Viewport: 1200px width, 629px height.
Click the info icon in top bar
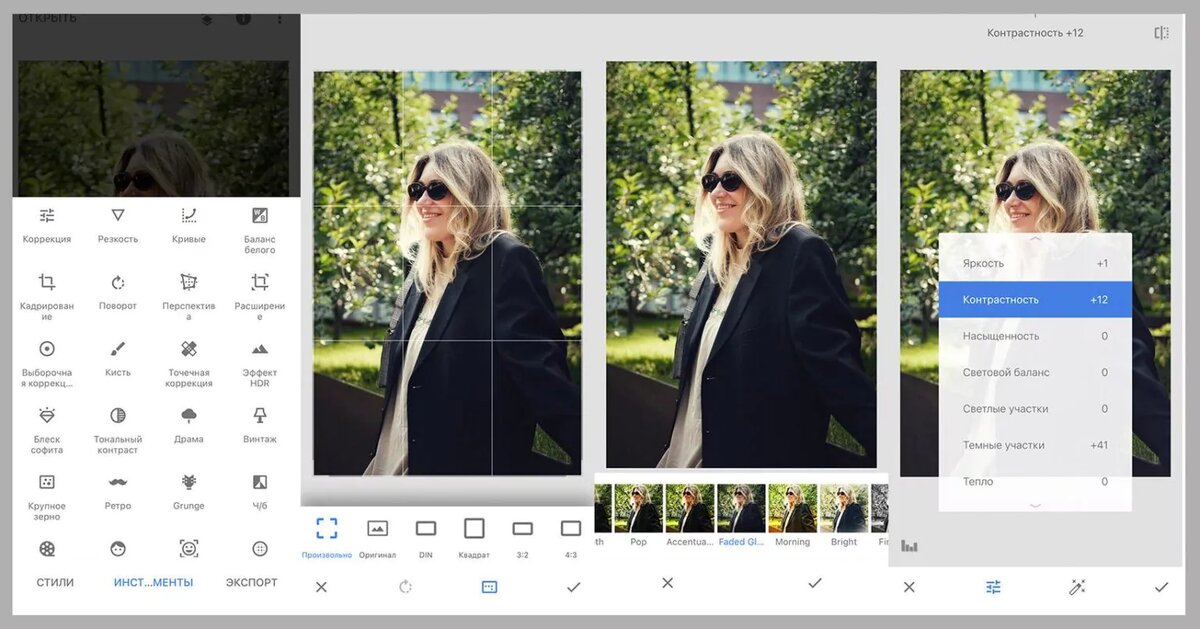click(x=243, y=19)
